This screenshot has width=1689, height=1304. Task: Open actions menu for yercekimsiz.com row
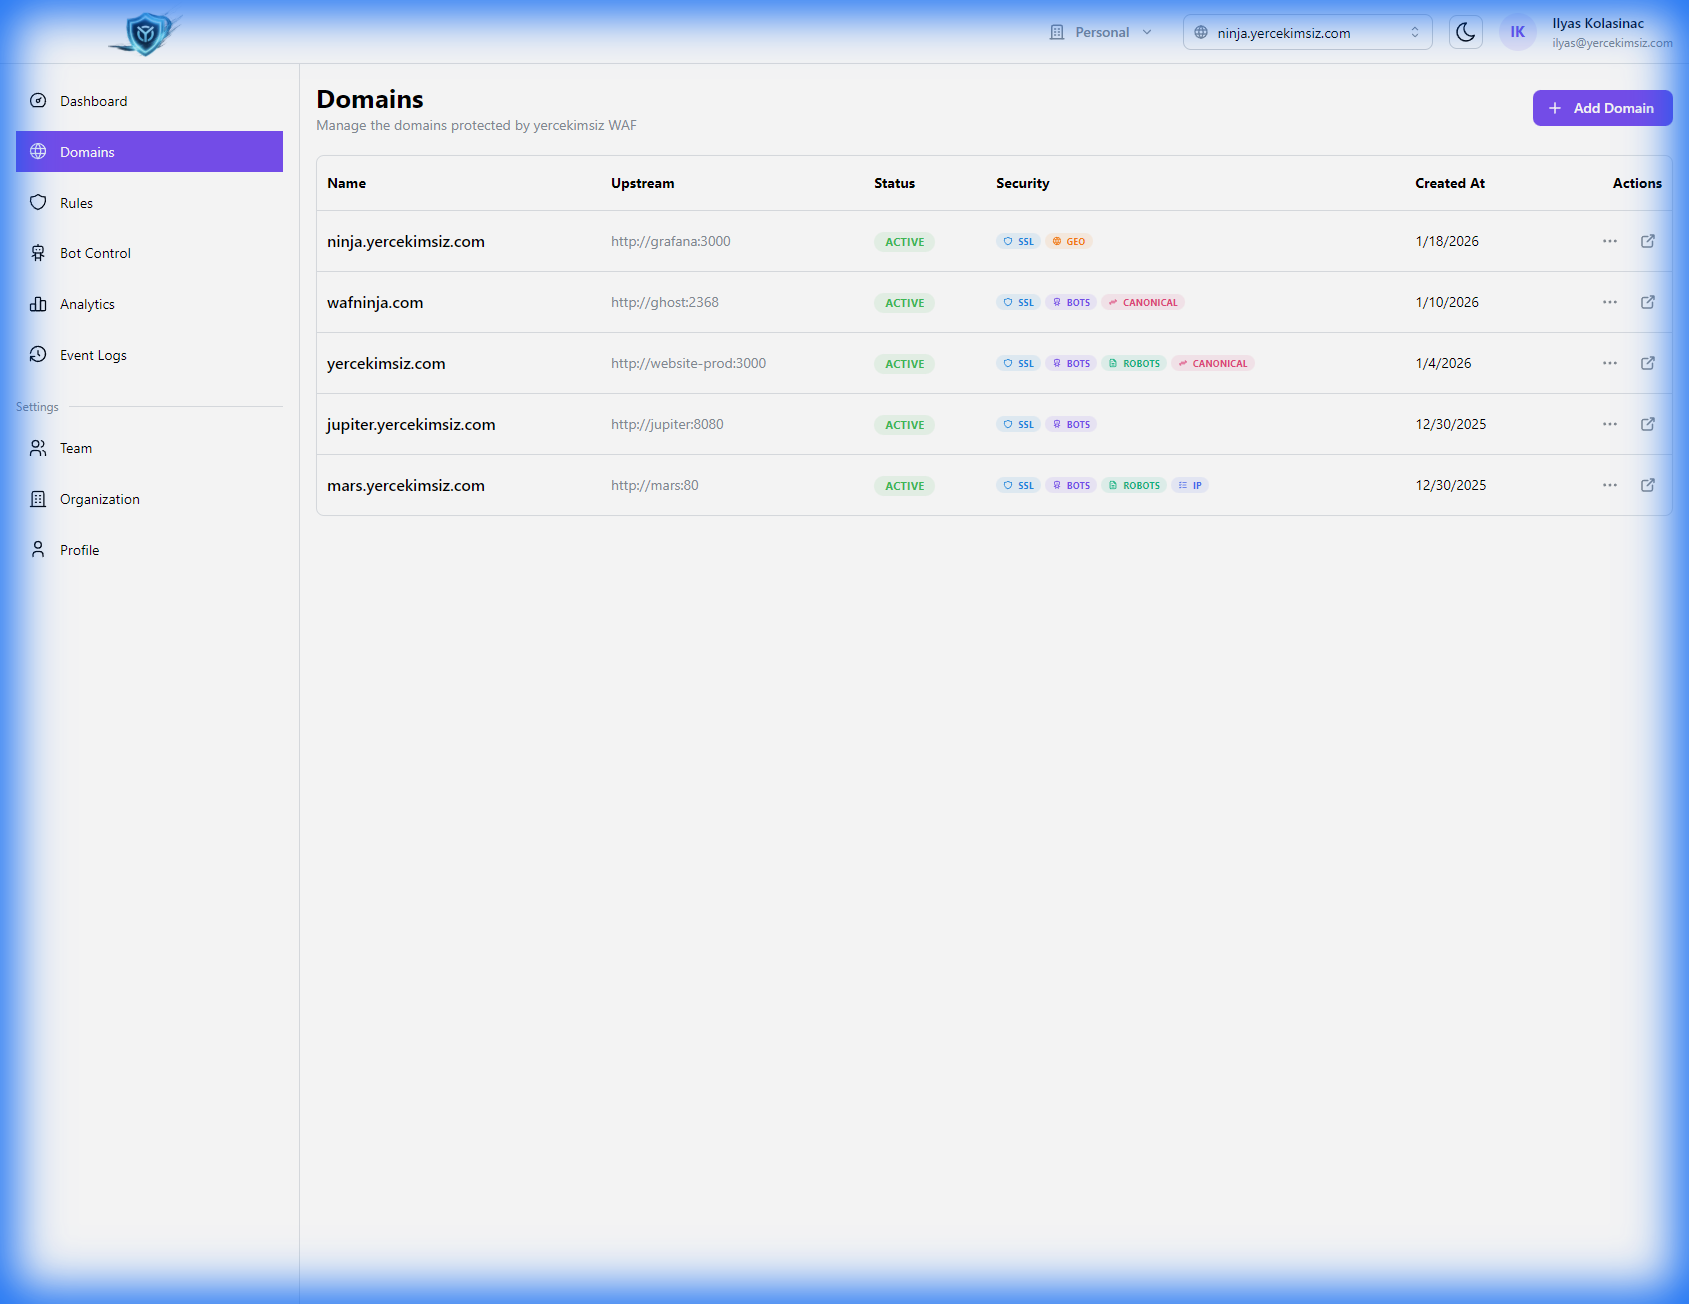pos(1610,363)
